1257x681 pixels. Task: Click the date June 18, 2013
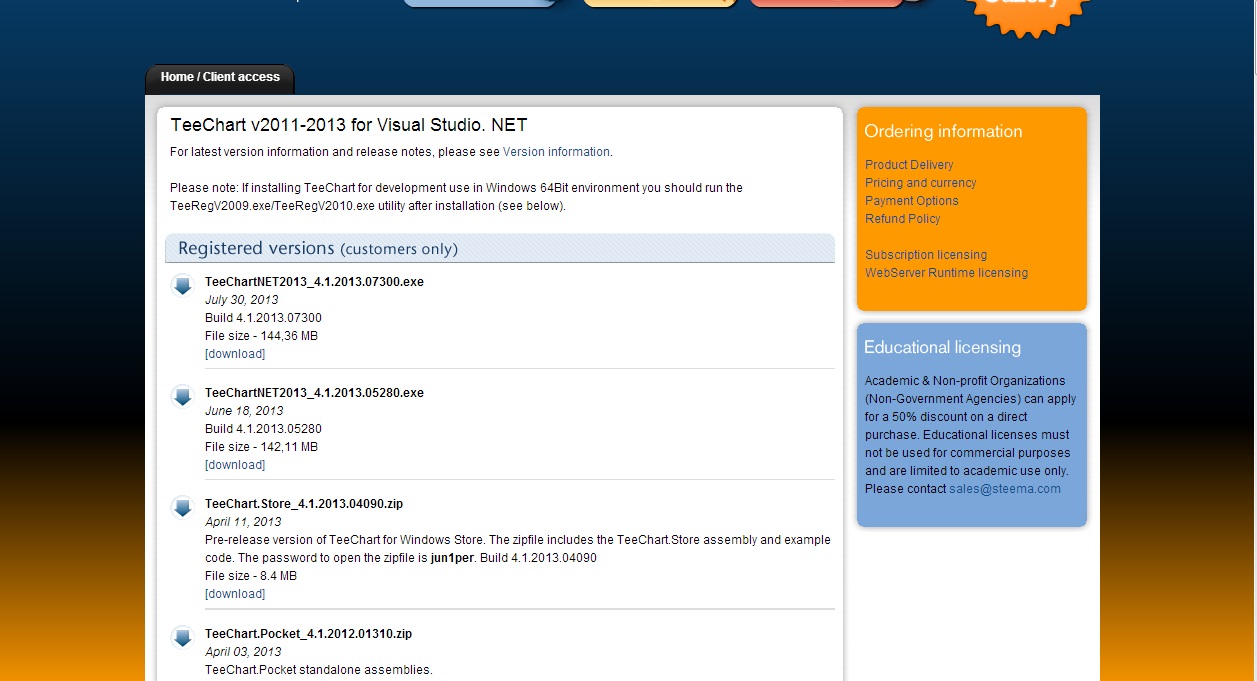pyautogui.click(x=244, y=411)
